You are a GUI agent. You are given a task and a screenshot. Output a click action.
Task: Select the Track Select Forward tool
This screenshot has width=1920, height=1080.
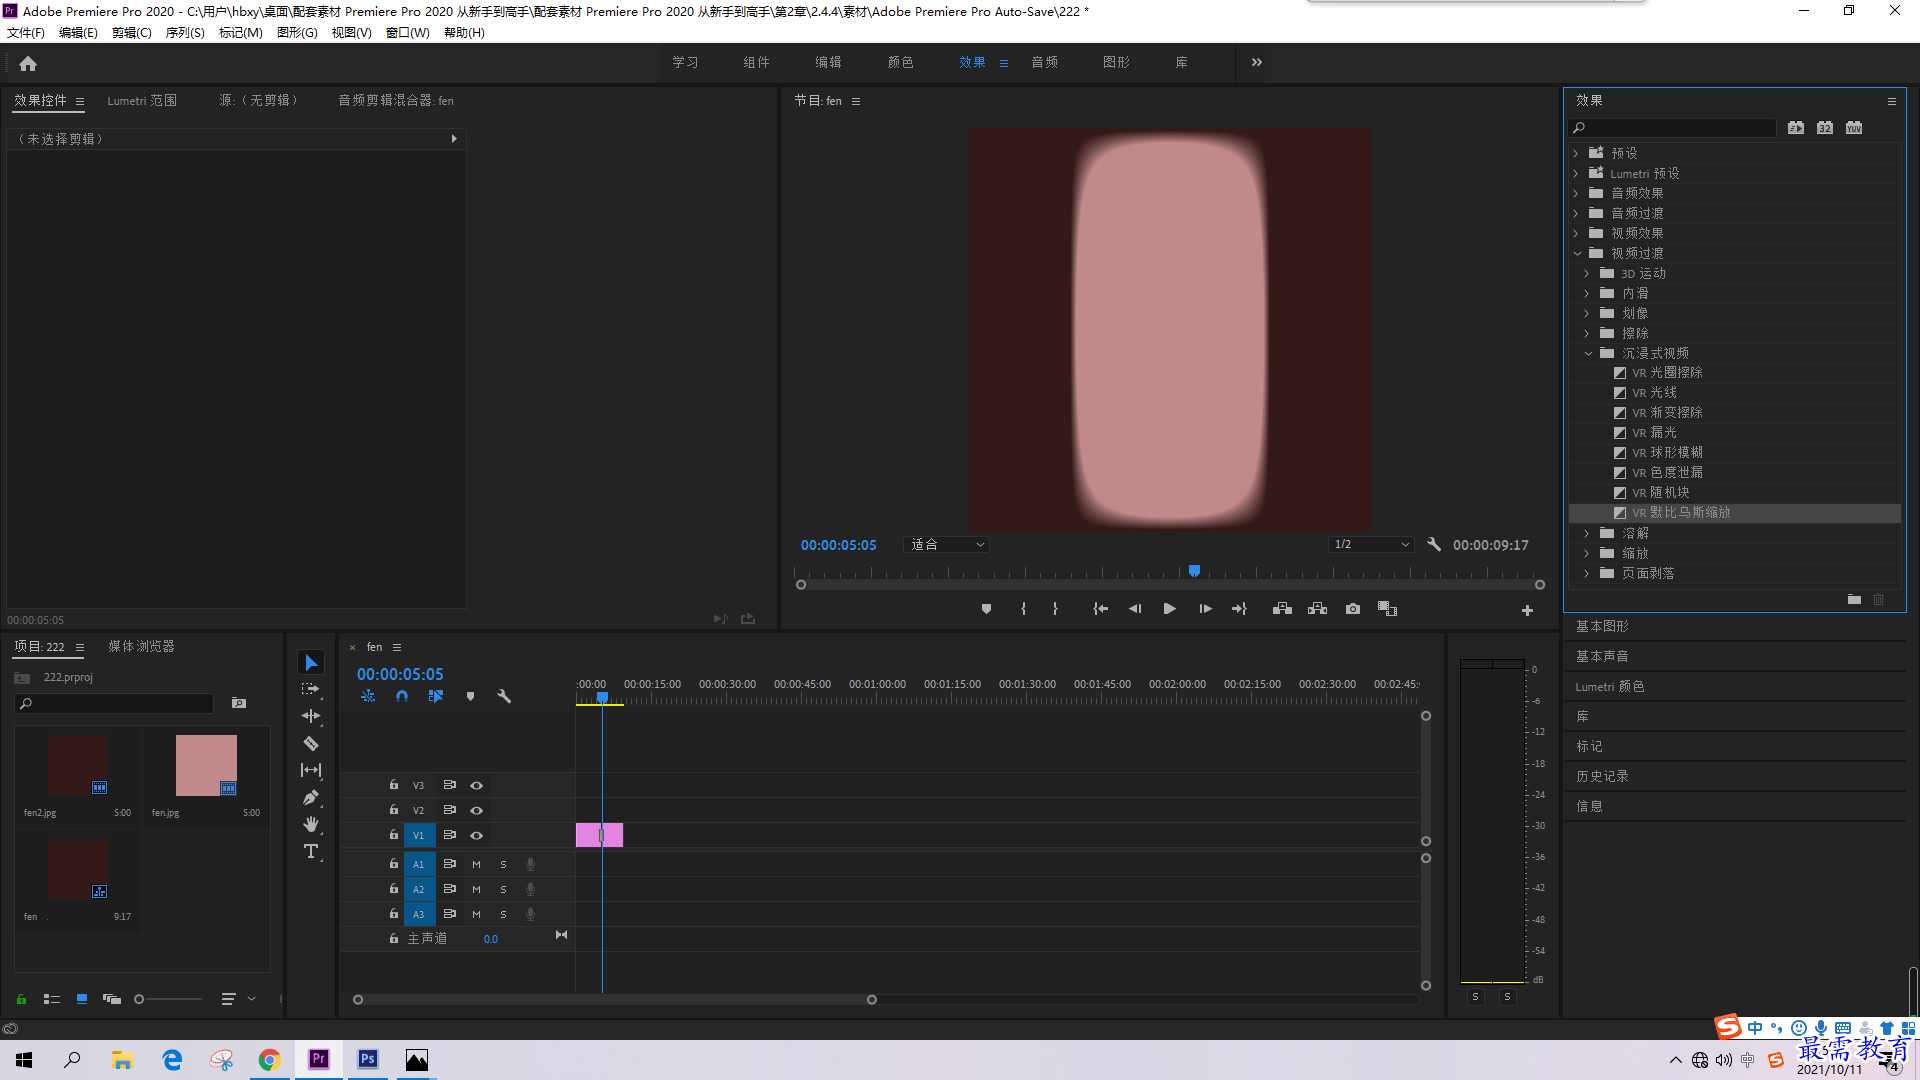[311, 689]
